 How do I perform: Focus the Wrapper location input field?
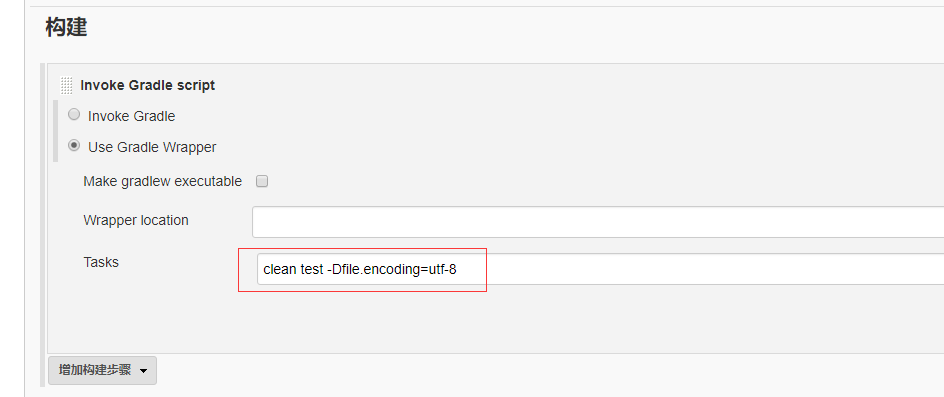[598, 222]
